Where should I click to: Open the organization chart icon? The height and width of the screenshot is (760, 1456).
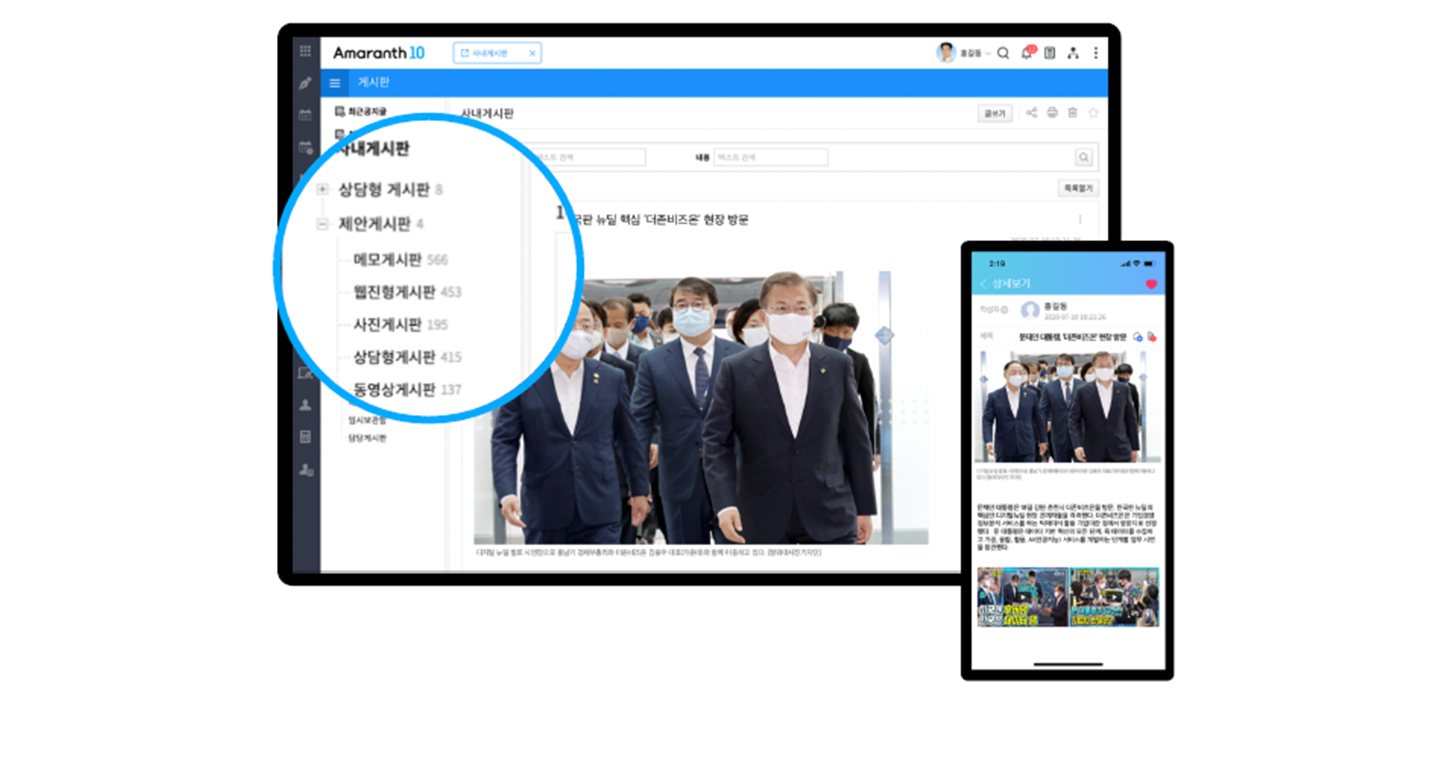pos(1073,53)
